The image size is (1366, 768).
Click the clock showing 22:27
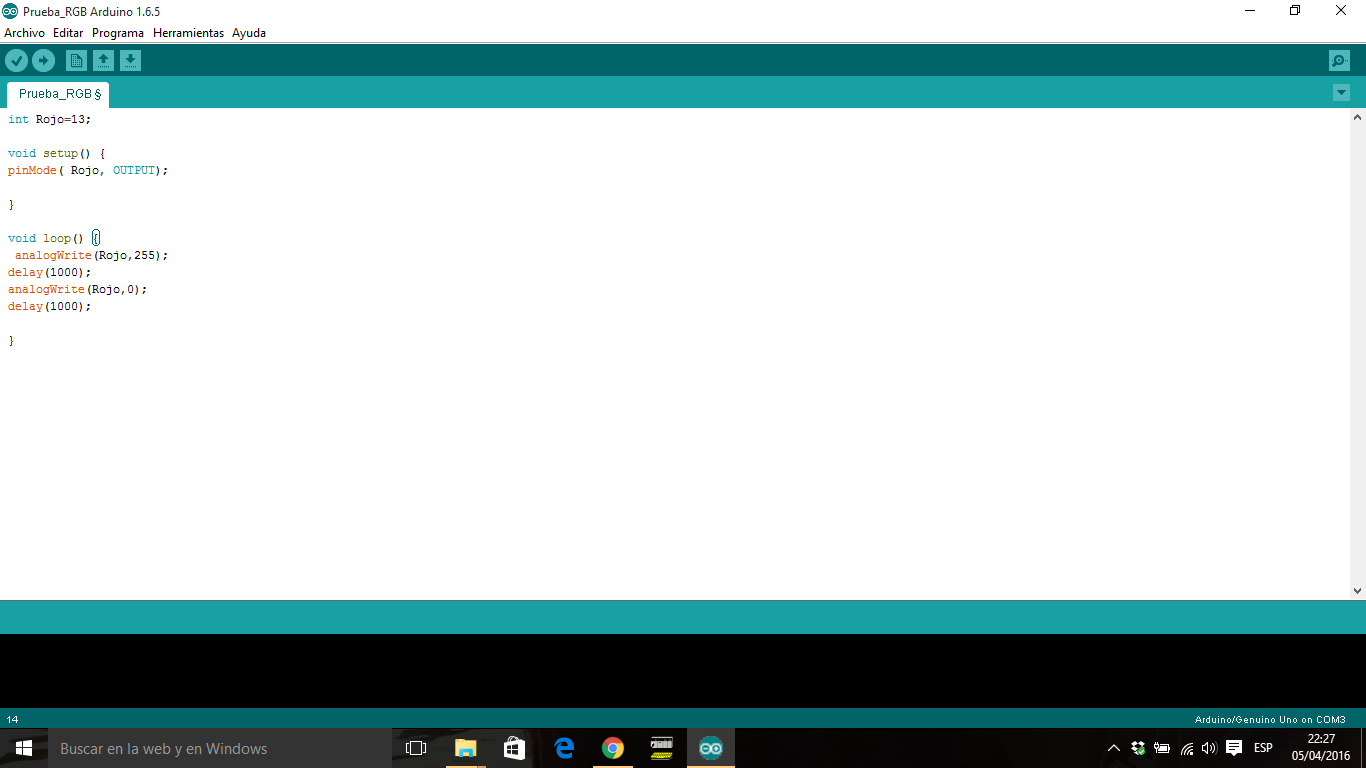point(1321,739)
